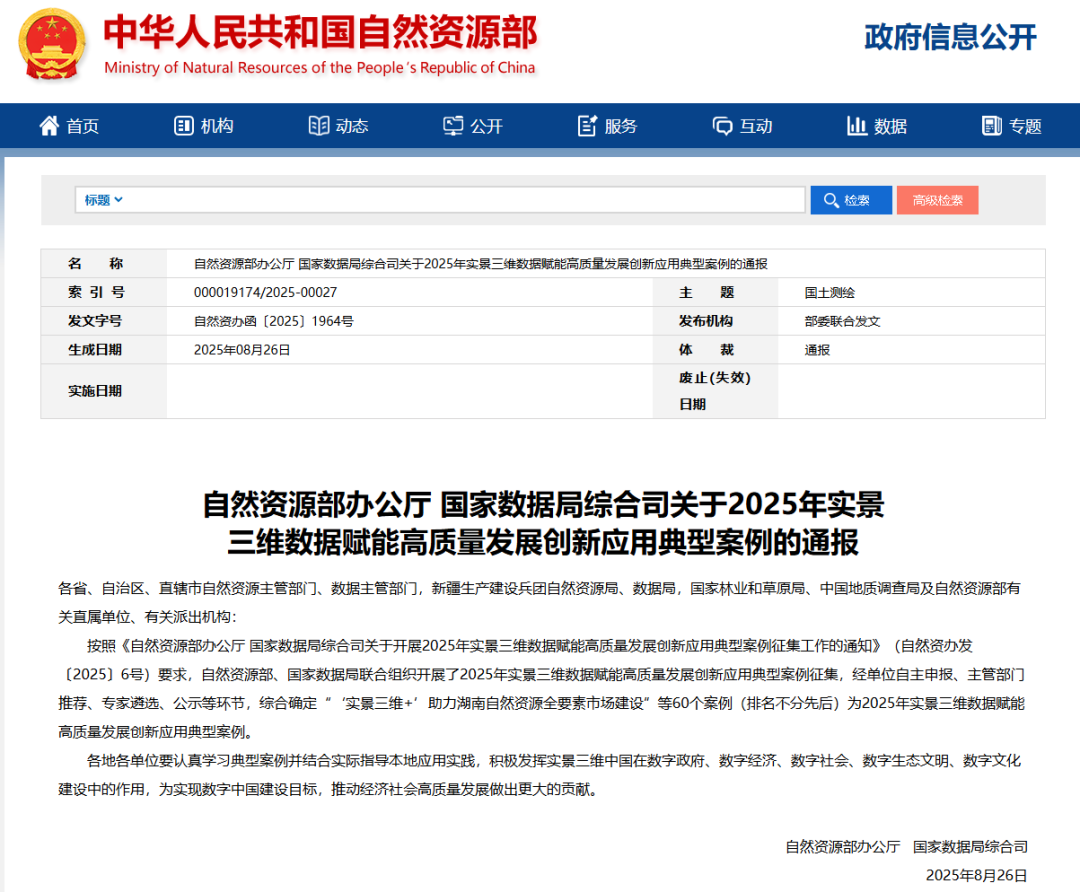Click the 专题 special topics icon
Viewport: 1080px width, 892px height.
pyautogui.click(x=992, y=125)
